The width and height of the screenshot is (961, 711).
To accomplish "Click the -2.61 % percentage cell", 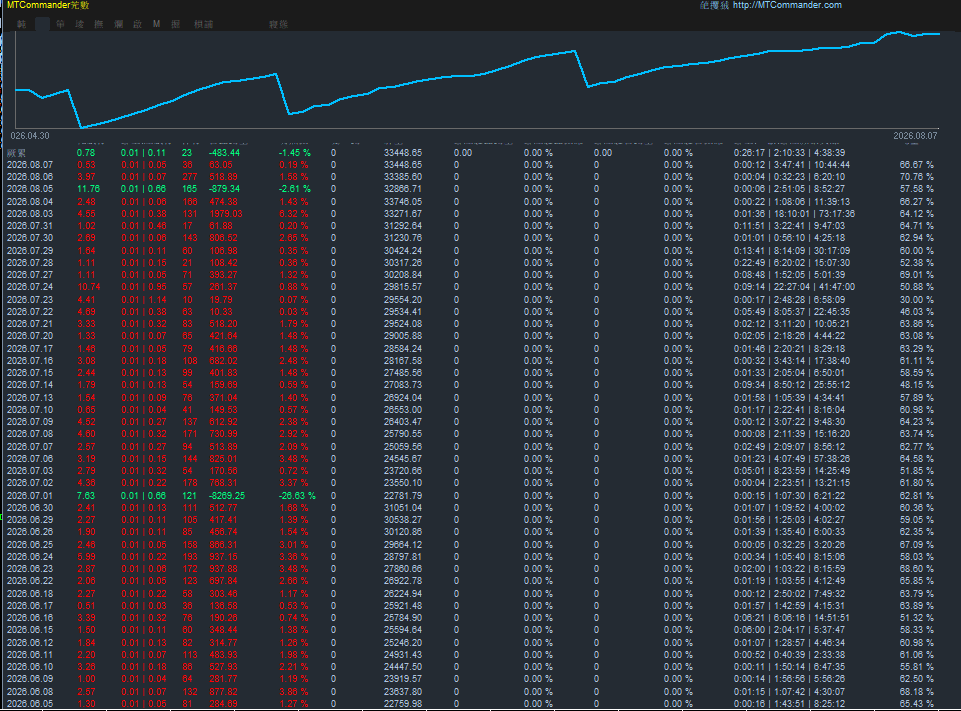I will [295, 189].
